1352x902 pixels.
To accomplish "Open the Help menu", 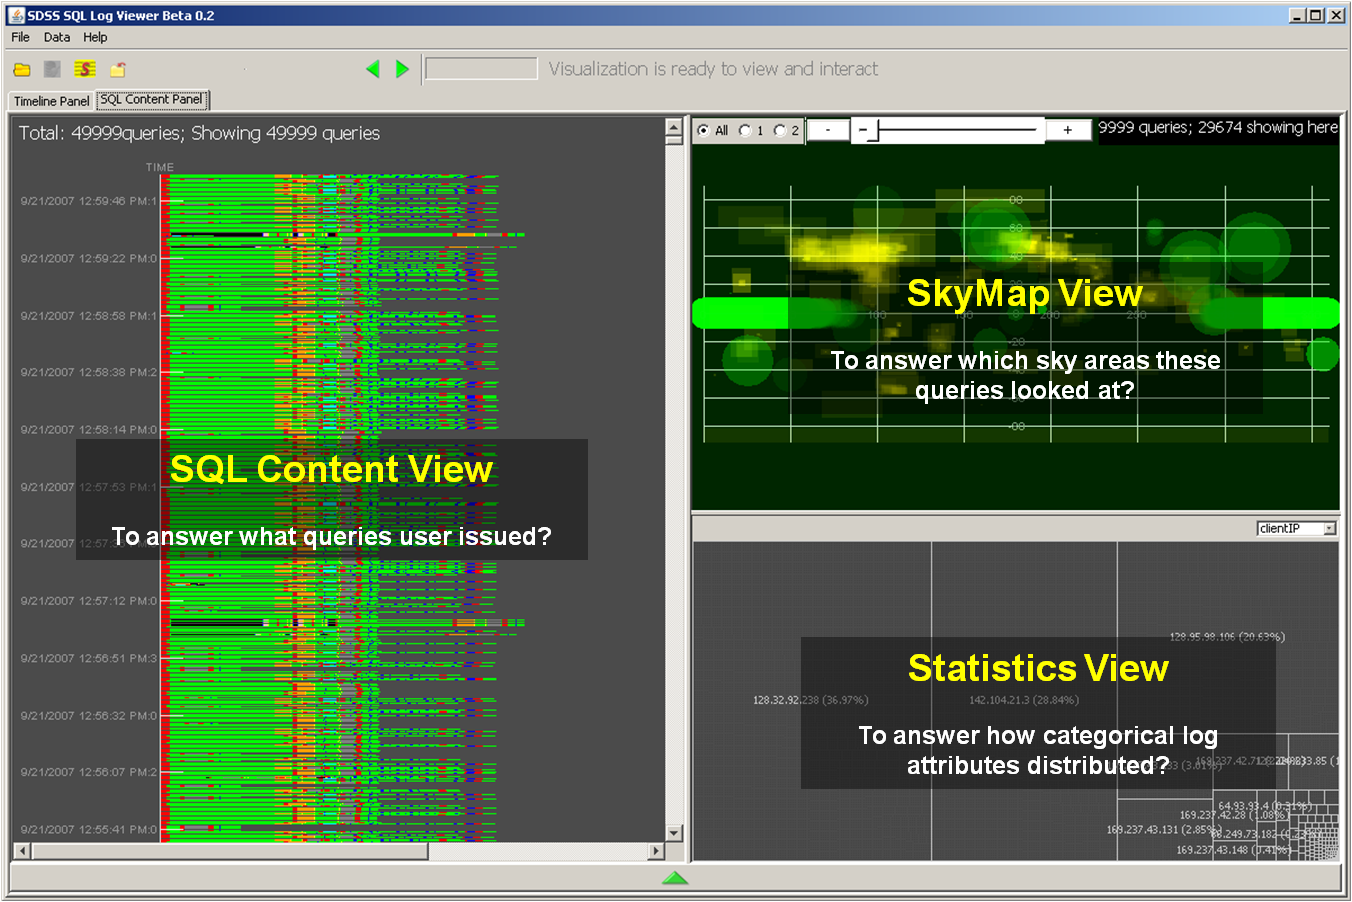I will [95, 37].
